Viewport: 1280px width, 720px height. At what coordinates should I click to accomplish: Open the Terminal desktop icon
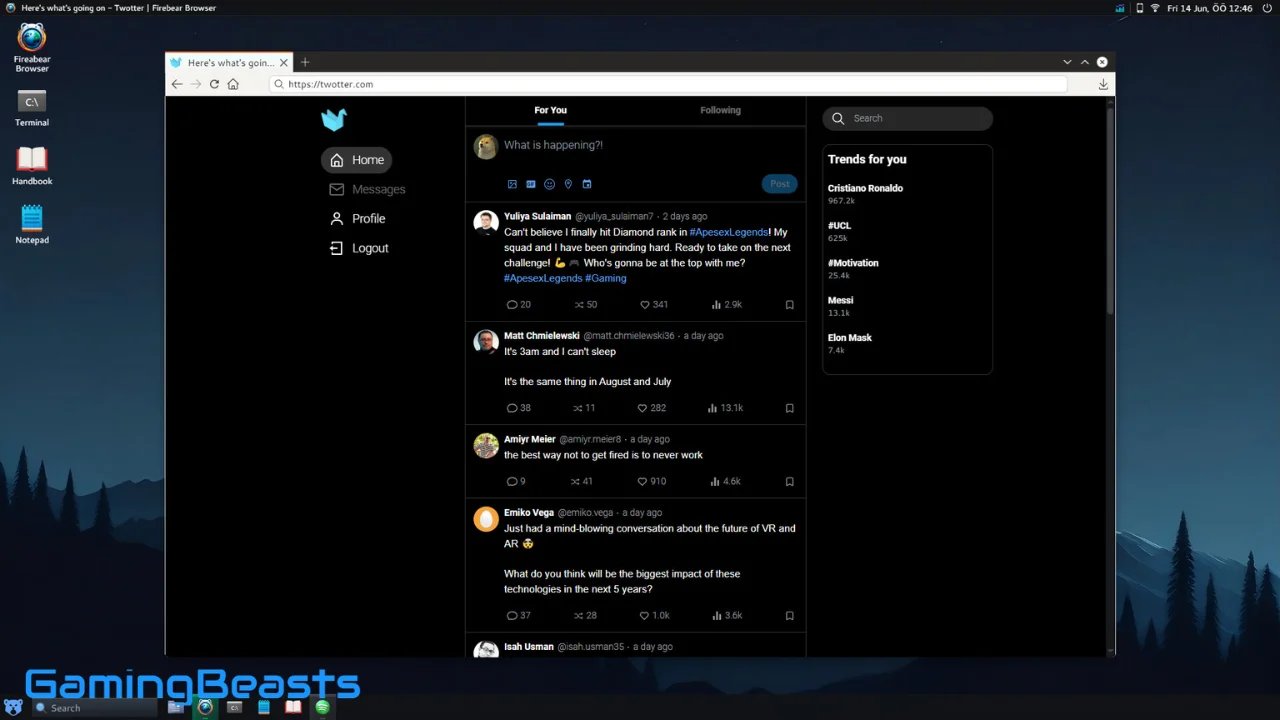(x=31, y=108)
